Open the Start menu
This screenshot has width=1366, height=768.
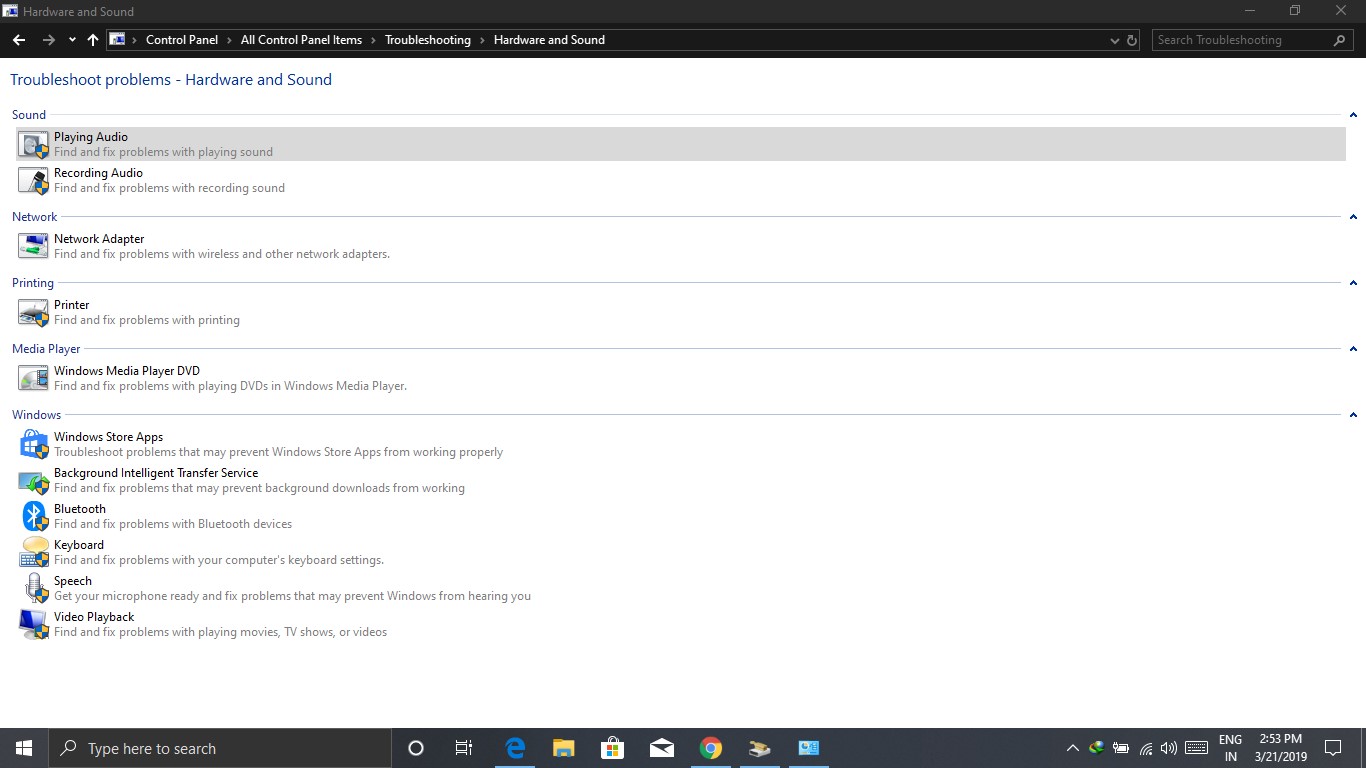[24, 748]
